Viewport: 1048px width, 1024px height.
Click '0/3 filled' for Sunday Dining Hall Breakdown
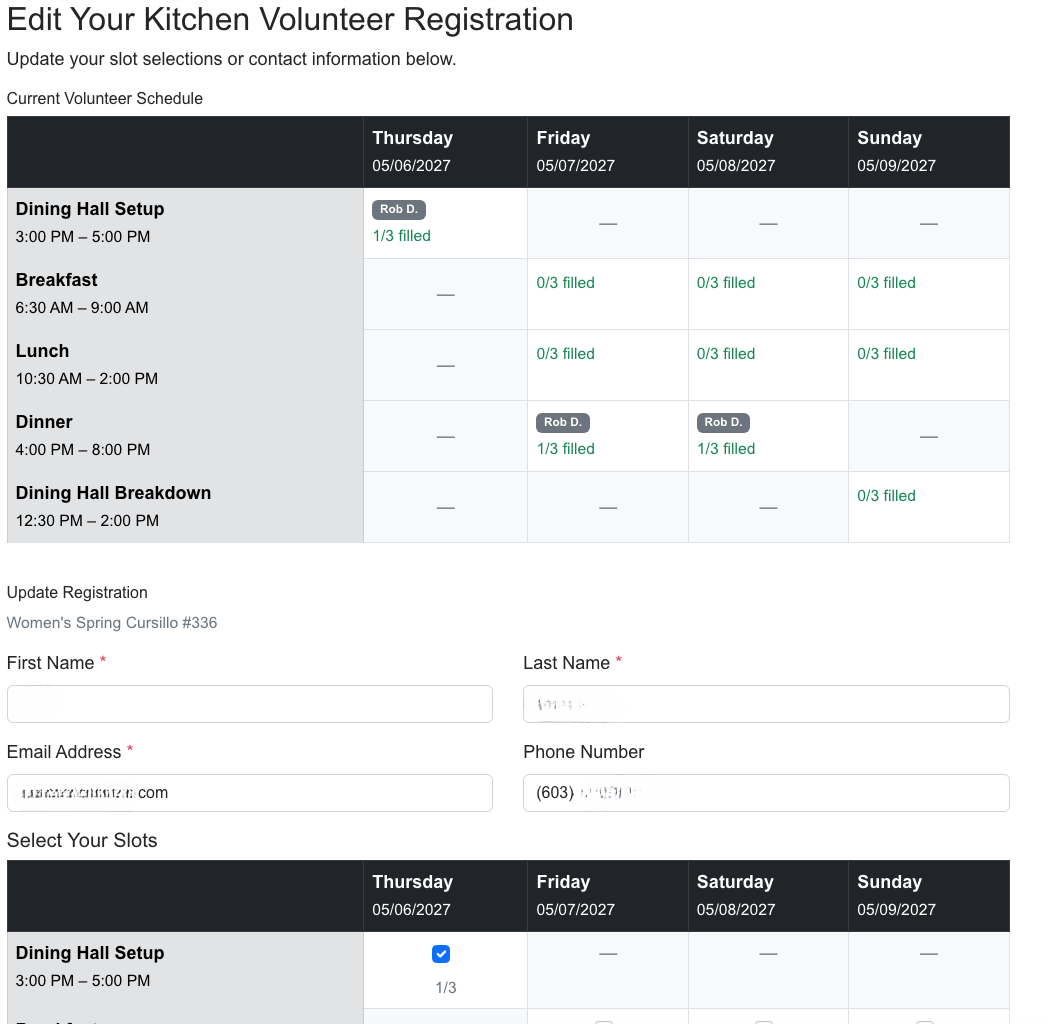coord(886,496)
